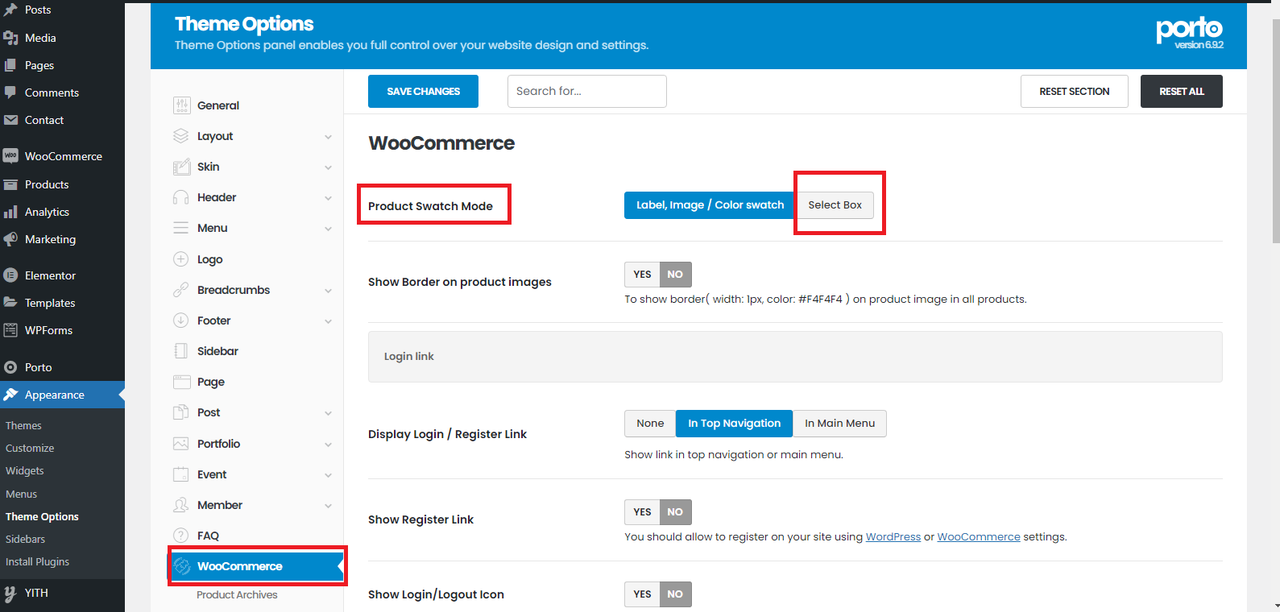Viewport: 1280px width, 612px height.
Task: Expand the Portfolio section chevron
Action: coord(328,444)
